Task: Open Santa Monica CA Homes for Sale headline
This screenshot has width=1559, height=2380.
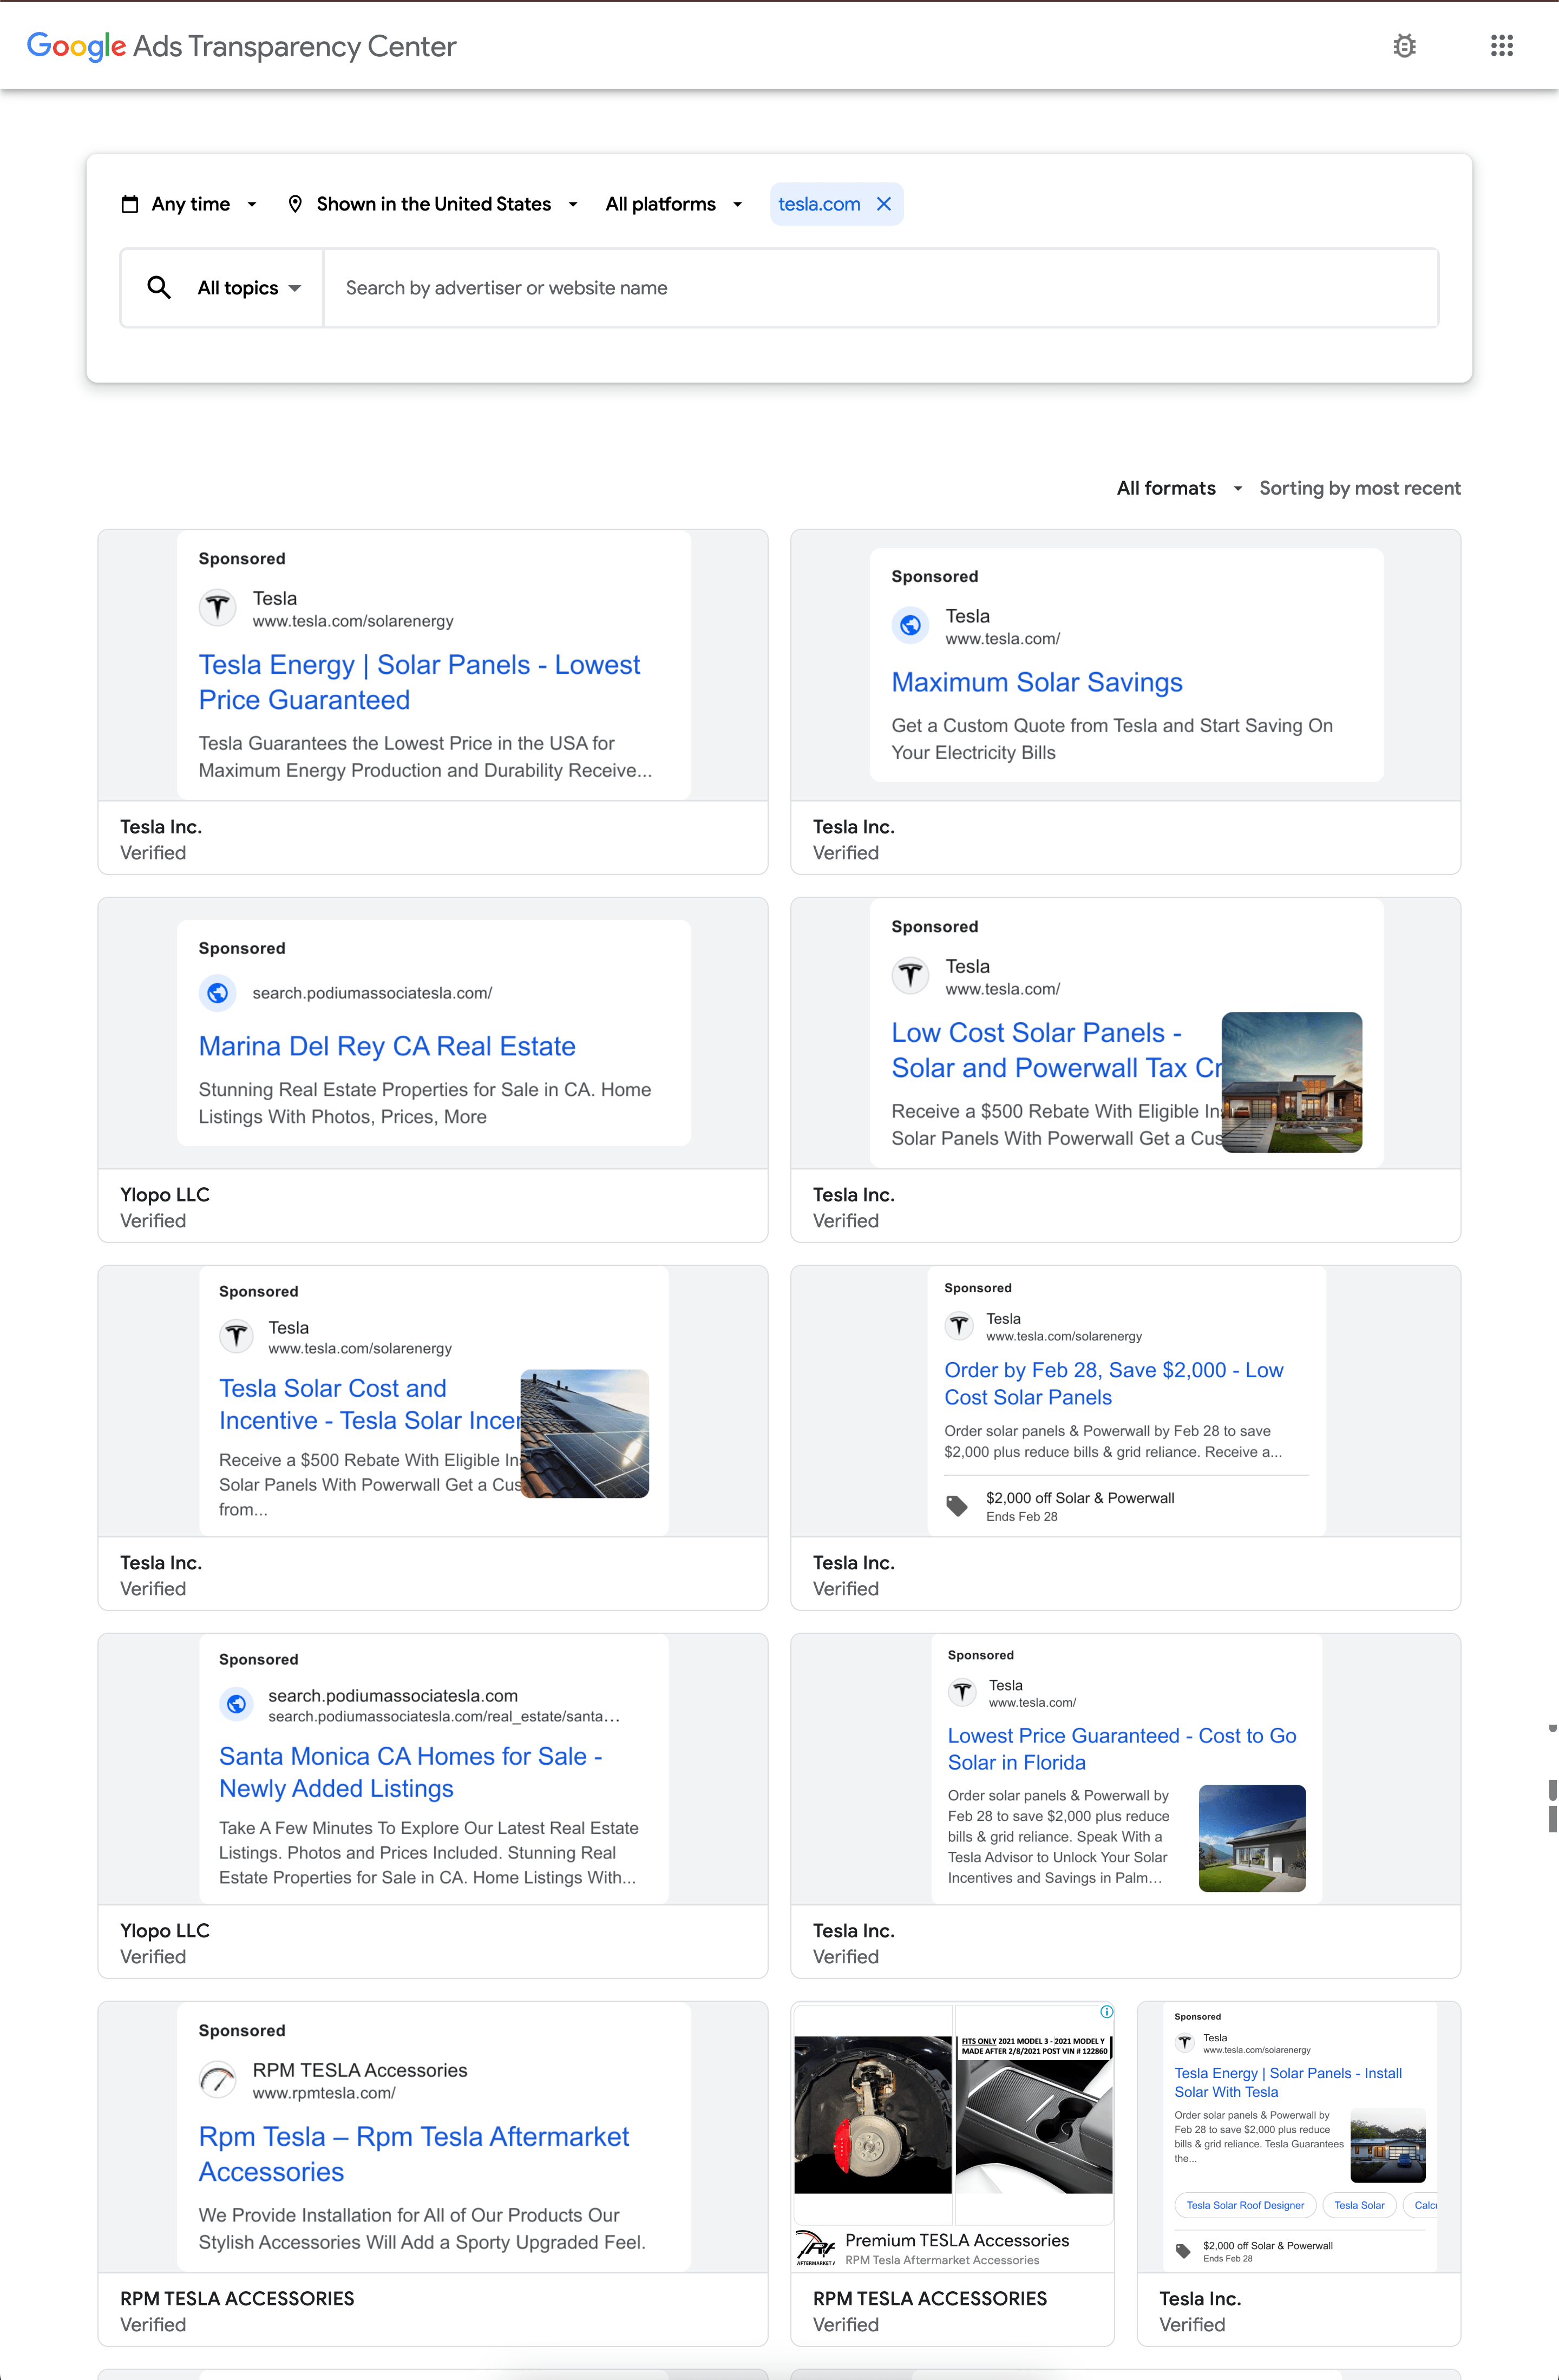Action: [x=410, y=1772]
